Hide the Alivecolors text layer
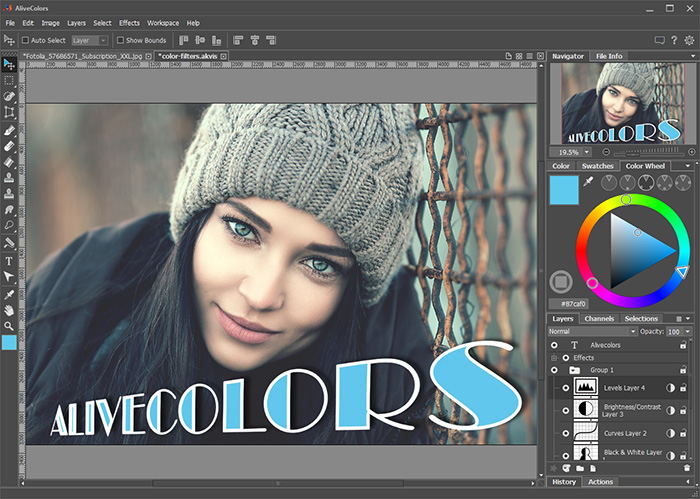Viewport: 700px width, 499px height. click(554, 345)
